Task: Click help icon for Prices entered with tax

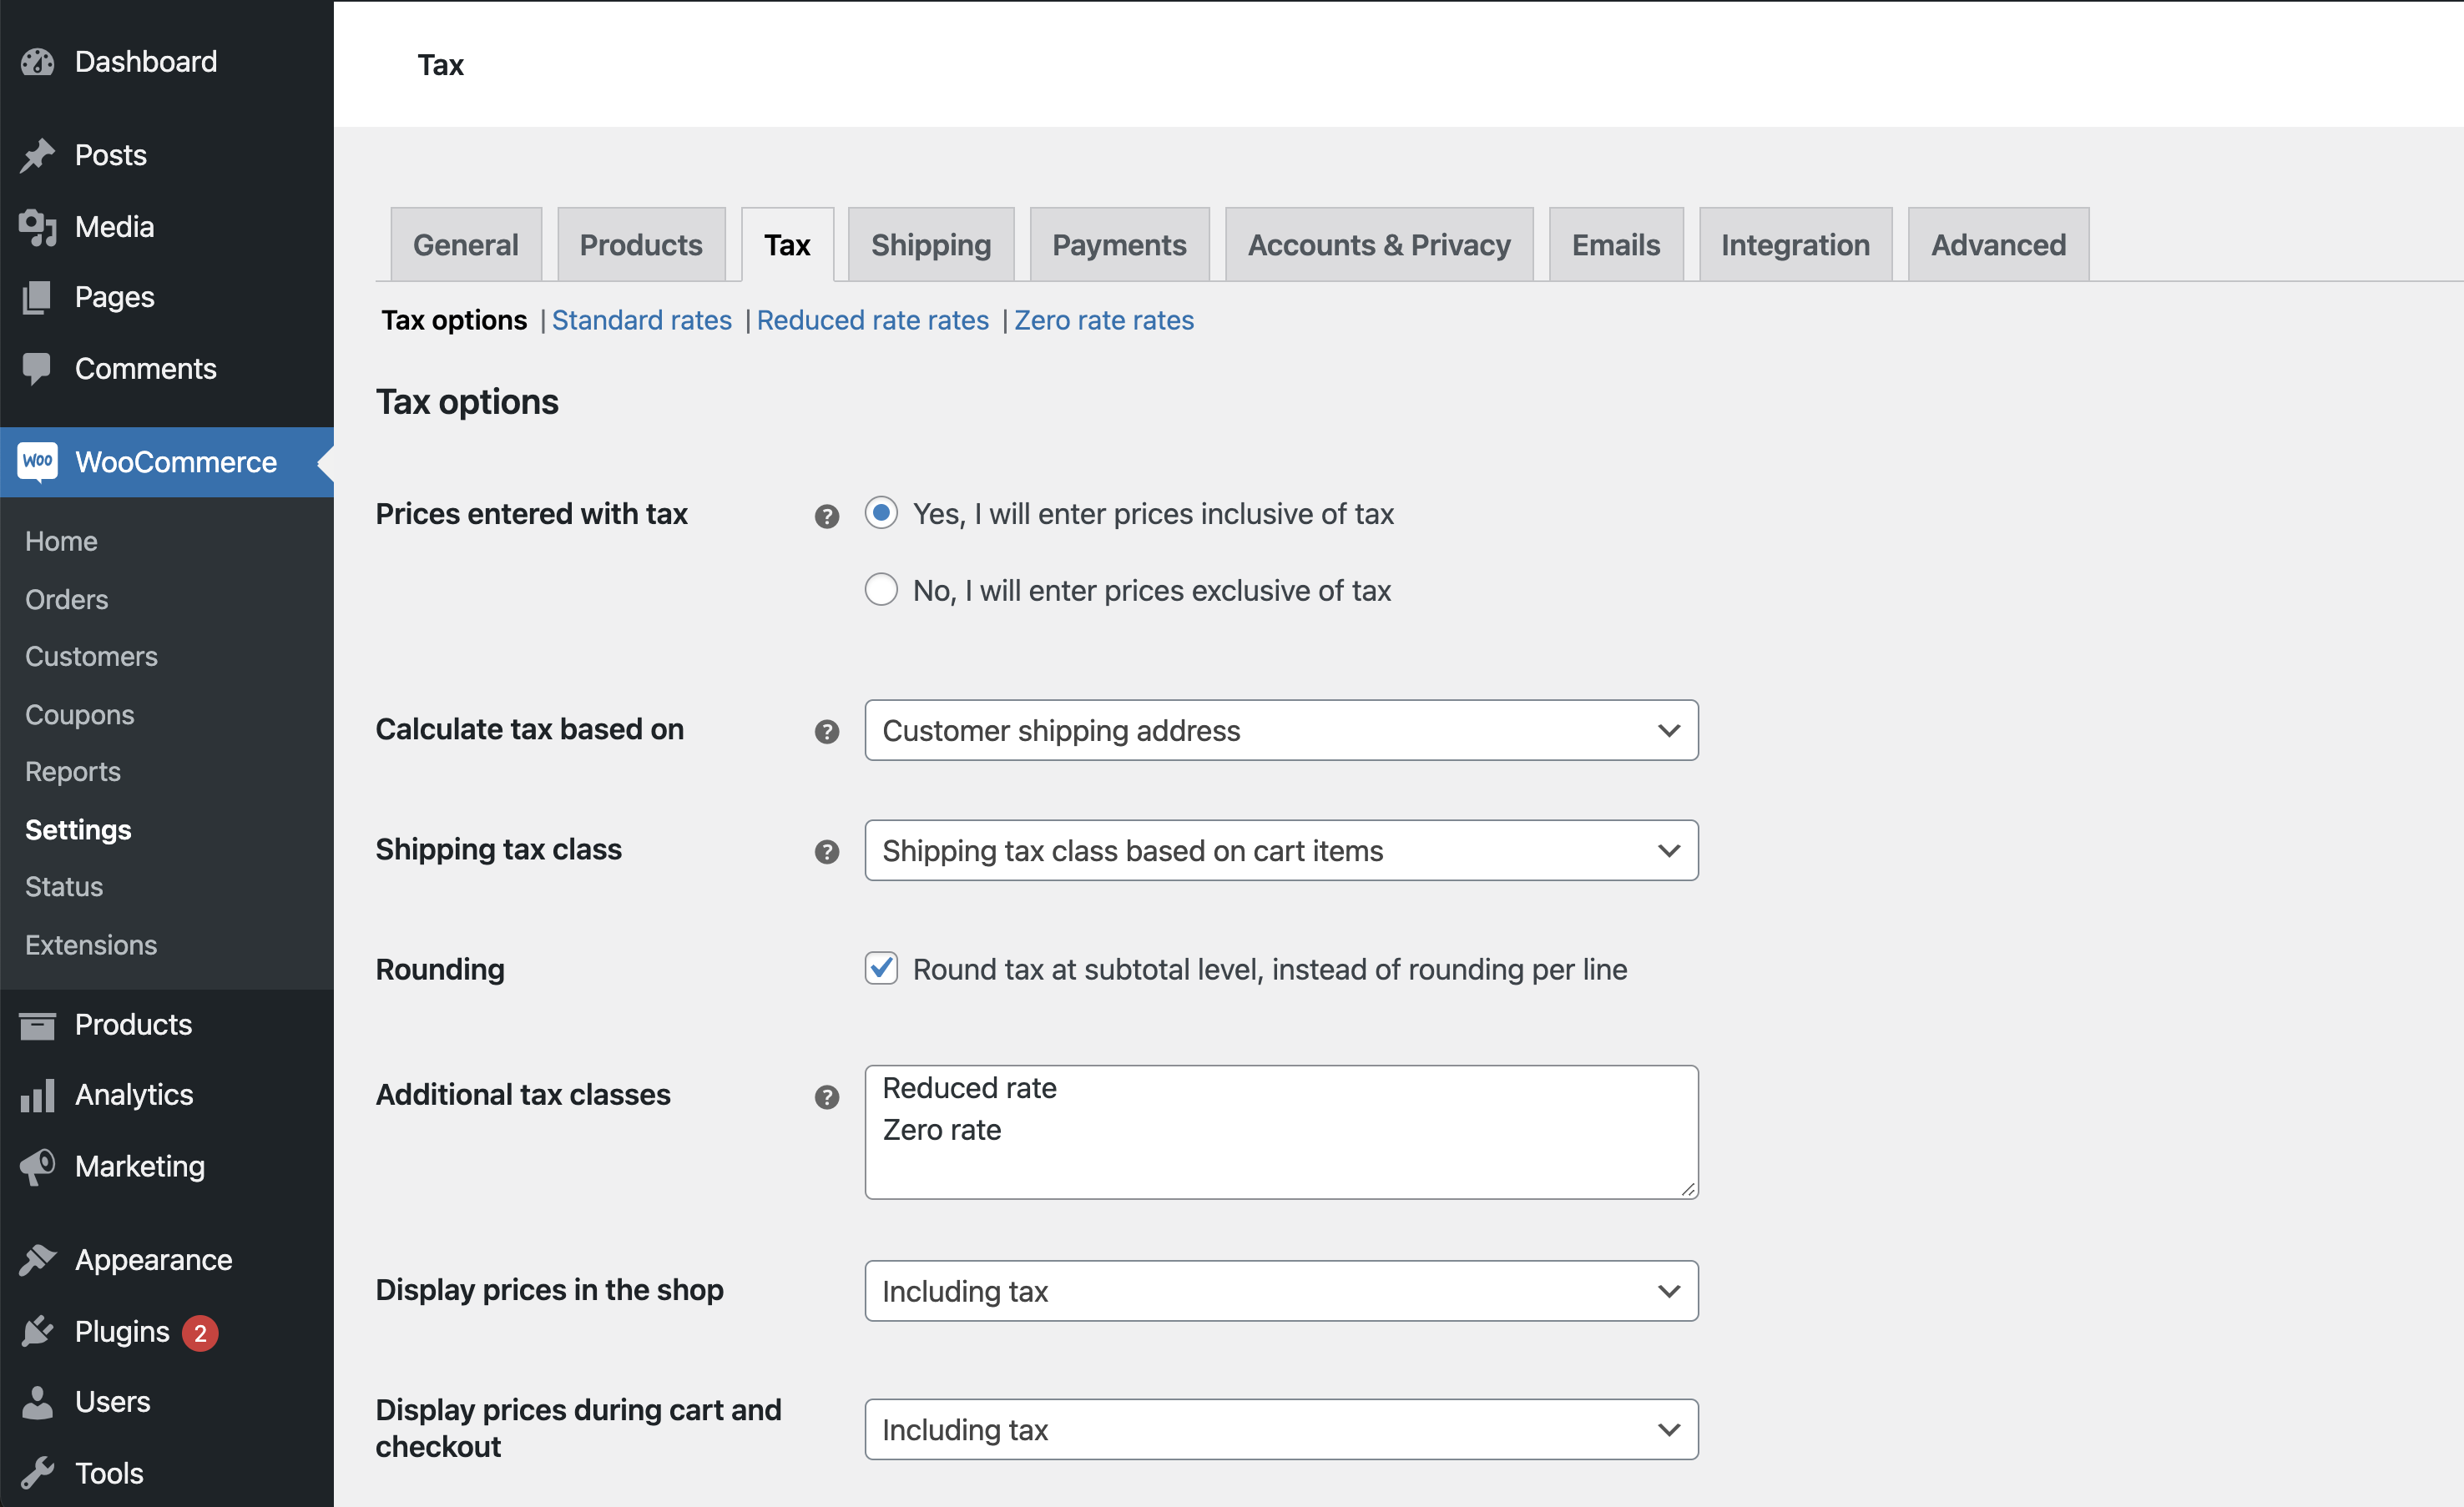Action: [x=826, y=516]
